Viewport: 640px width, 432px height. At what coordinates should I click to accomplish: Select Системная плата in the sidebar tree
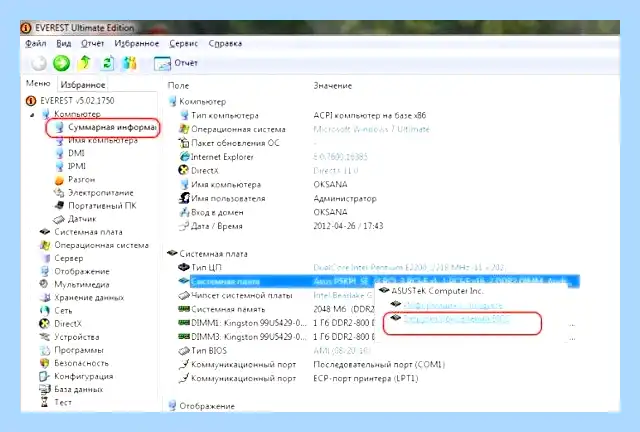pos(88,232)
